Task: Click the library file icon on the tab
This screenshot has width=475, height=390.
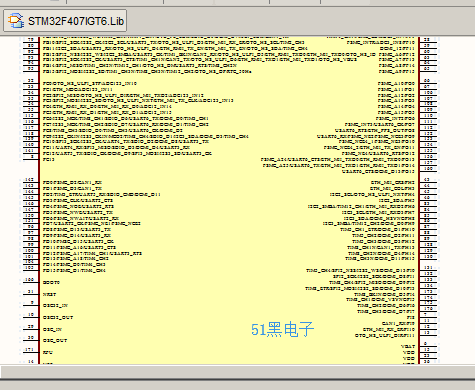Action: tap(16, 21)
